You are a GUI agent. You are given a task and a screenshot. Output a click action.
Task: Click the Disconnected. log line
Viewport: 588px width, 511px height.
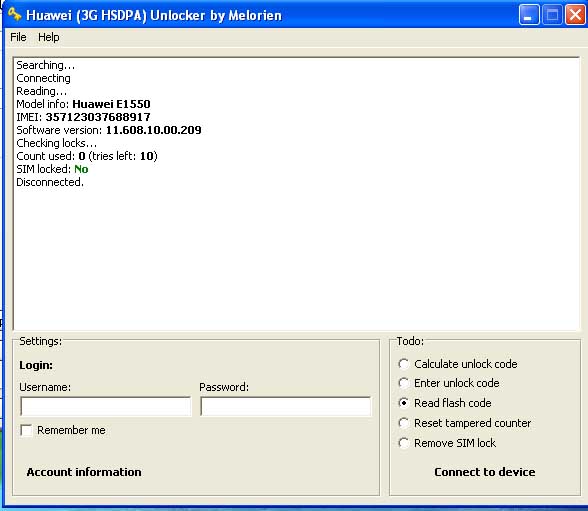pos(50,182)
